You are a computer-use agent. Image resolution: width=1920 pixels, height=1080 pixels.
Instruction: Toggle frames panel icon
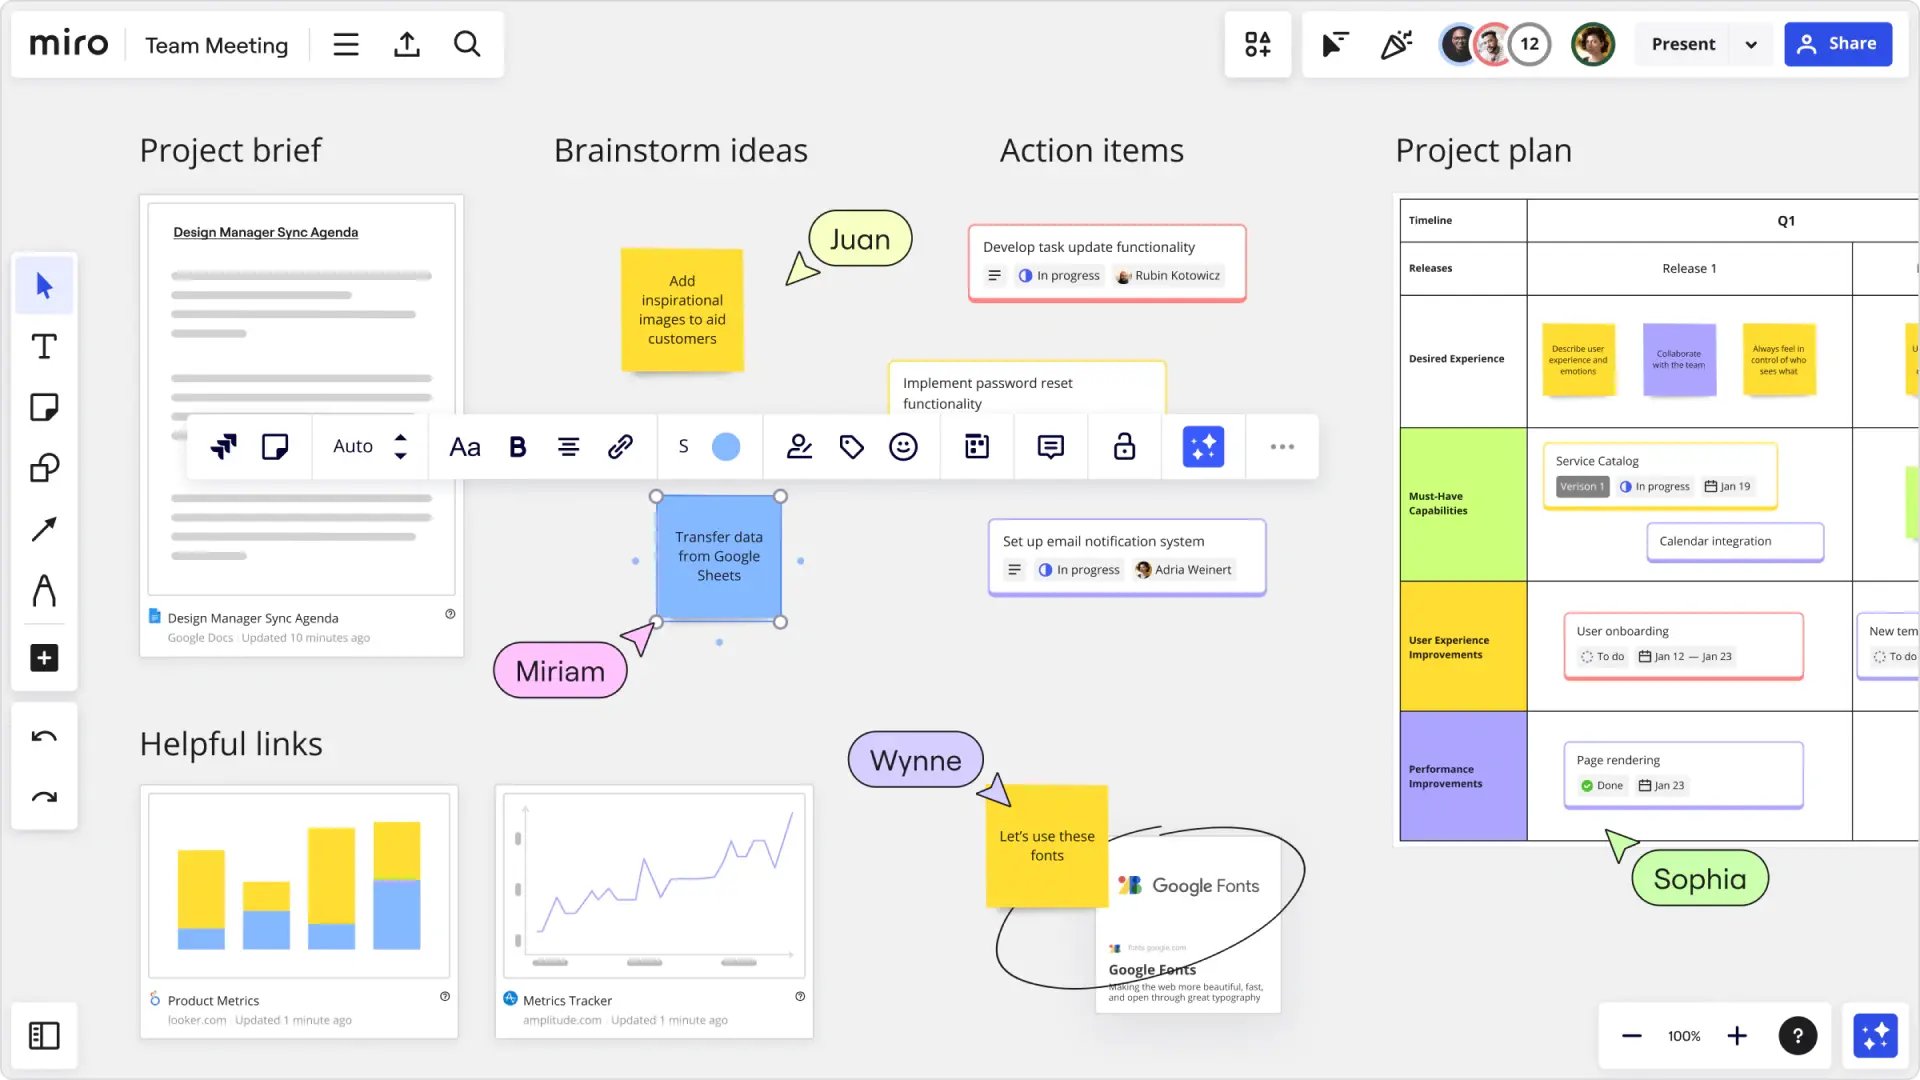pos(44,1036)
